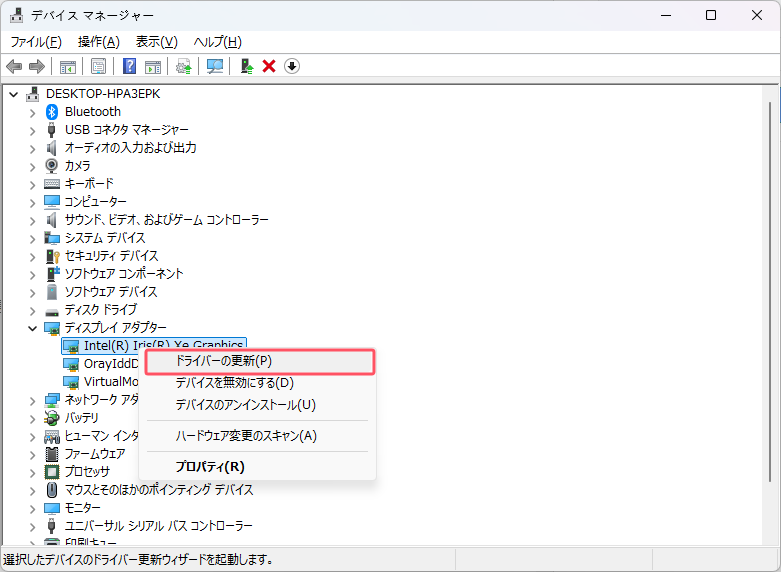
Task: Click the モニター display icon
Action: 52,508
